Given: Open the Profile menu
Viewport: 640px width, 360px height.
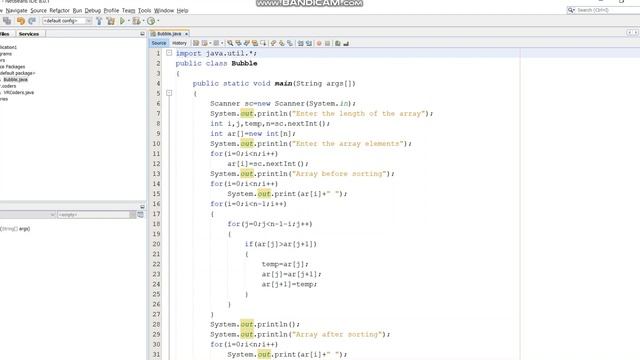Looking at the screenshot, I should pos(111,10).
